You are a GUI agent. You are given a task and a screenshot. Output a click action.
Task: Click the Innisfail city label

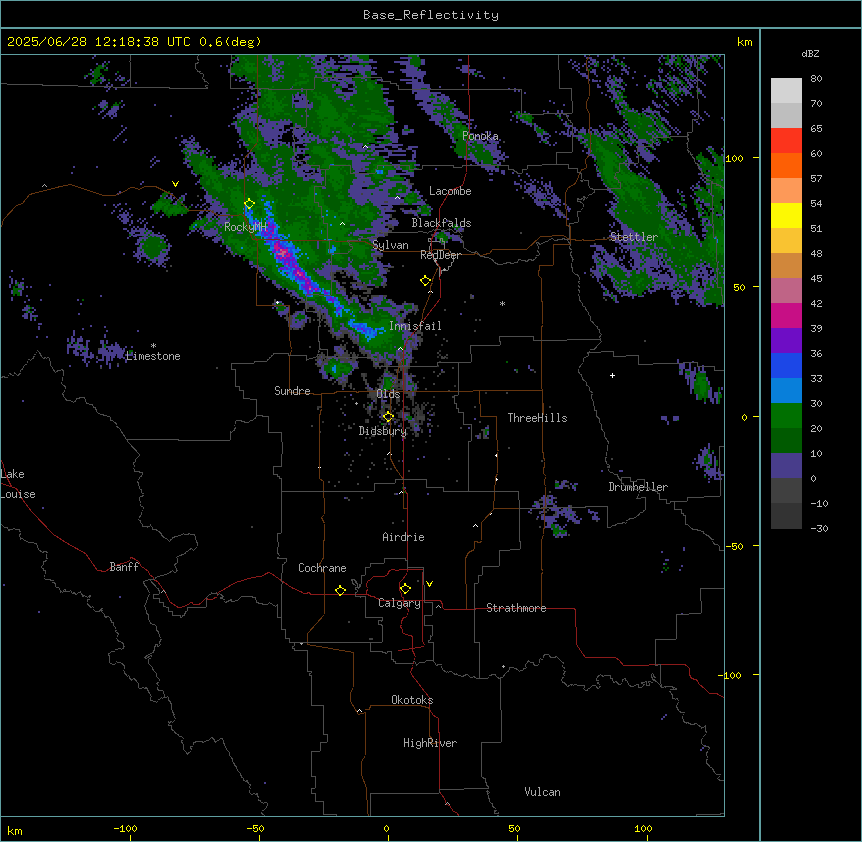pyautogui.click(x=415, y=326)
